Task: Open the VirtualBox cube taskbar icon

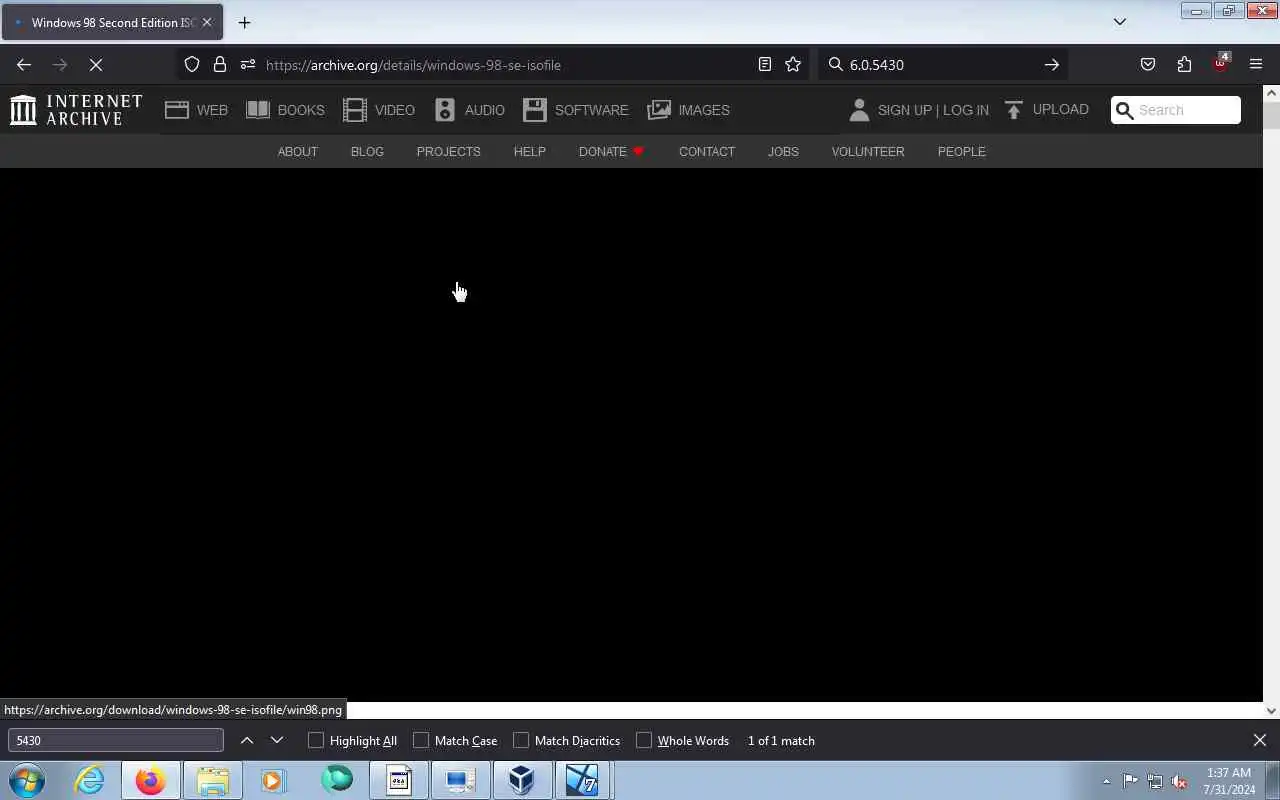Action: point(521,780)
